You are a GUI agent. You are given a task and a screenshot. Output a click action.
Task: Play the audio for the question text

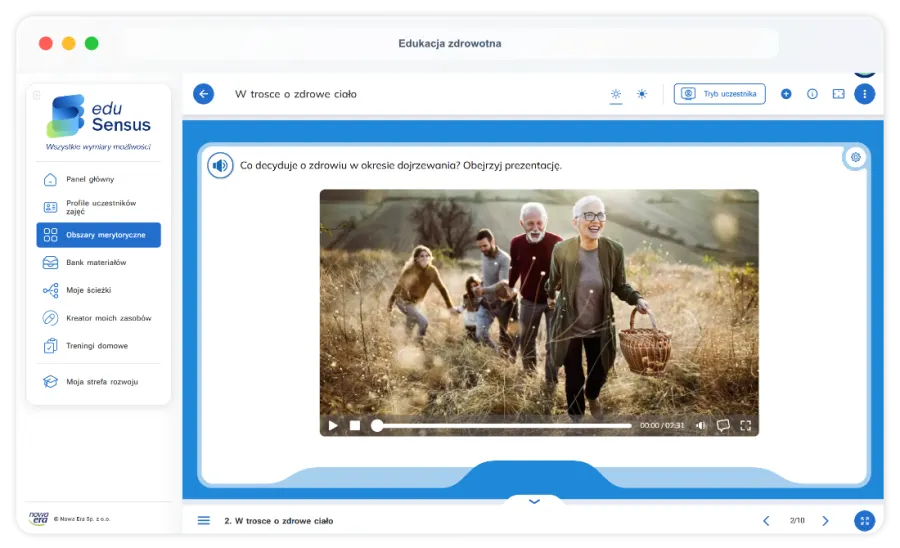pos(220,166)
